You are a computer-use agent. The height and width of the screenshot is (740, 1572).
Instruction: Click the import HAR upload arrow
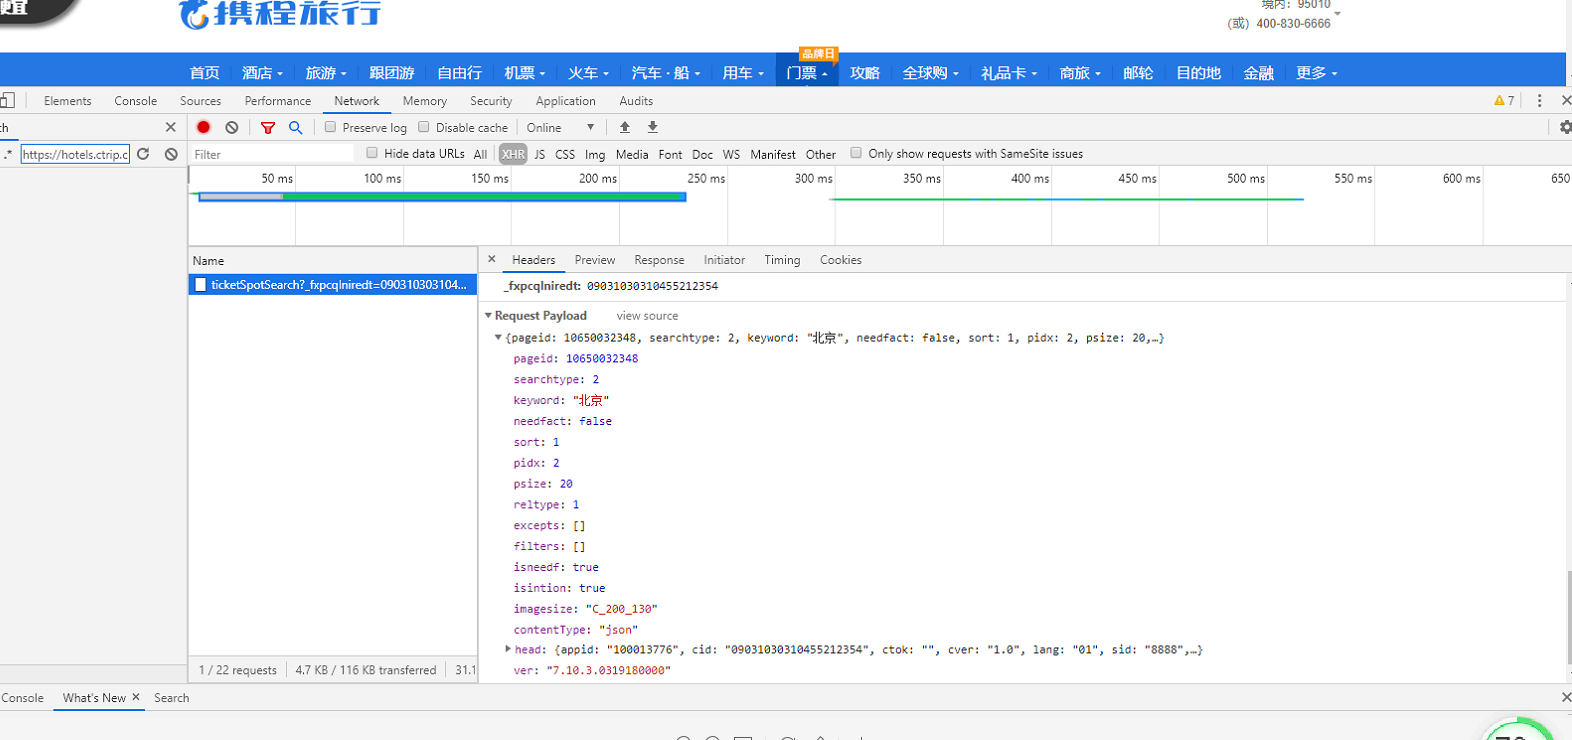point(625,127)
